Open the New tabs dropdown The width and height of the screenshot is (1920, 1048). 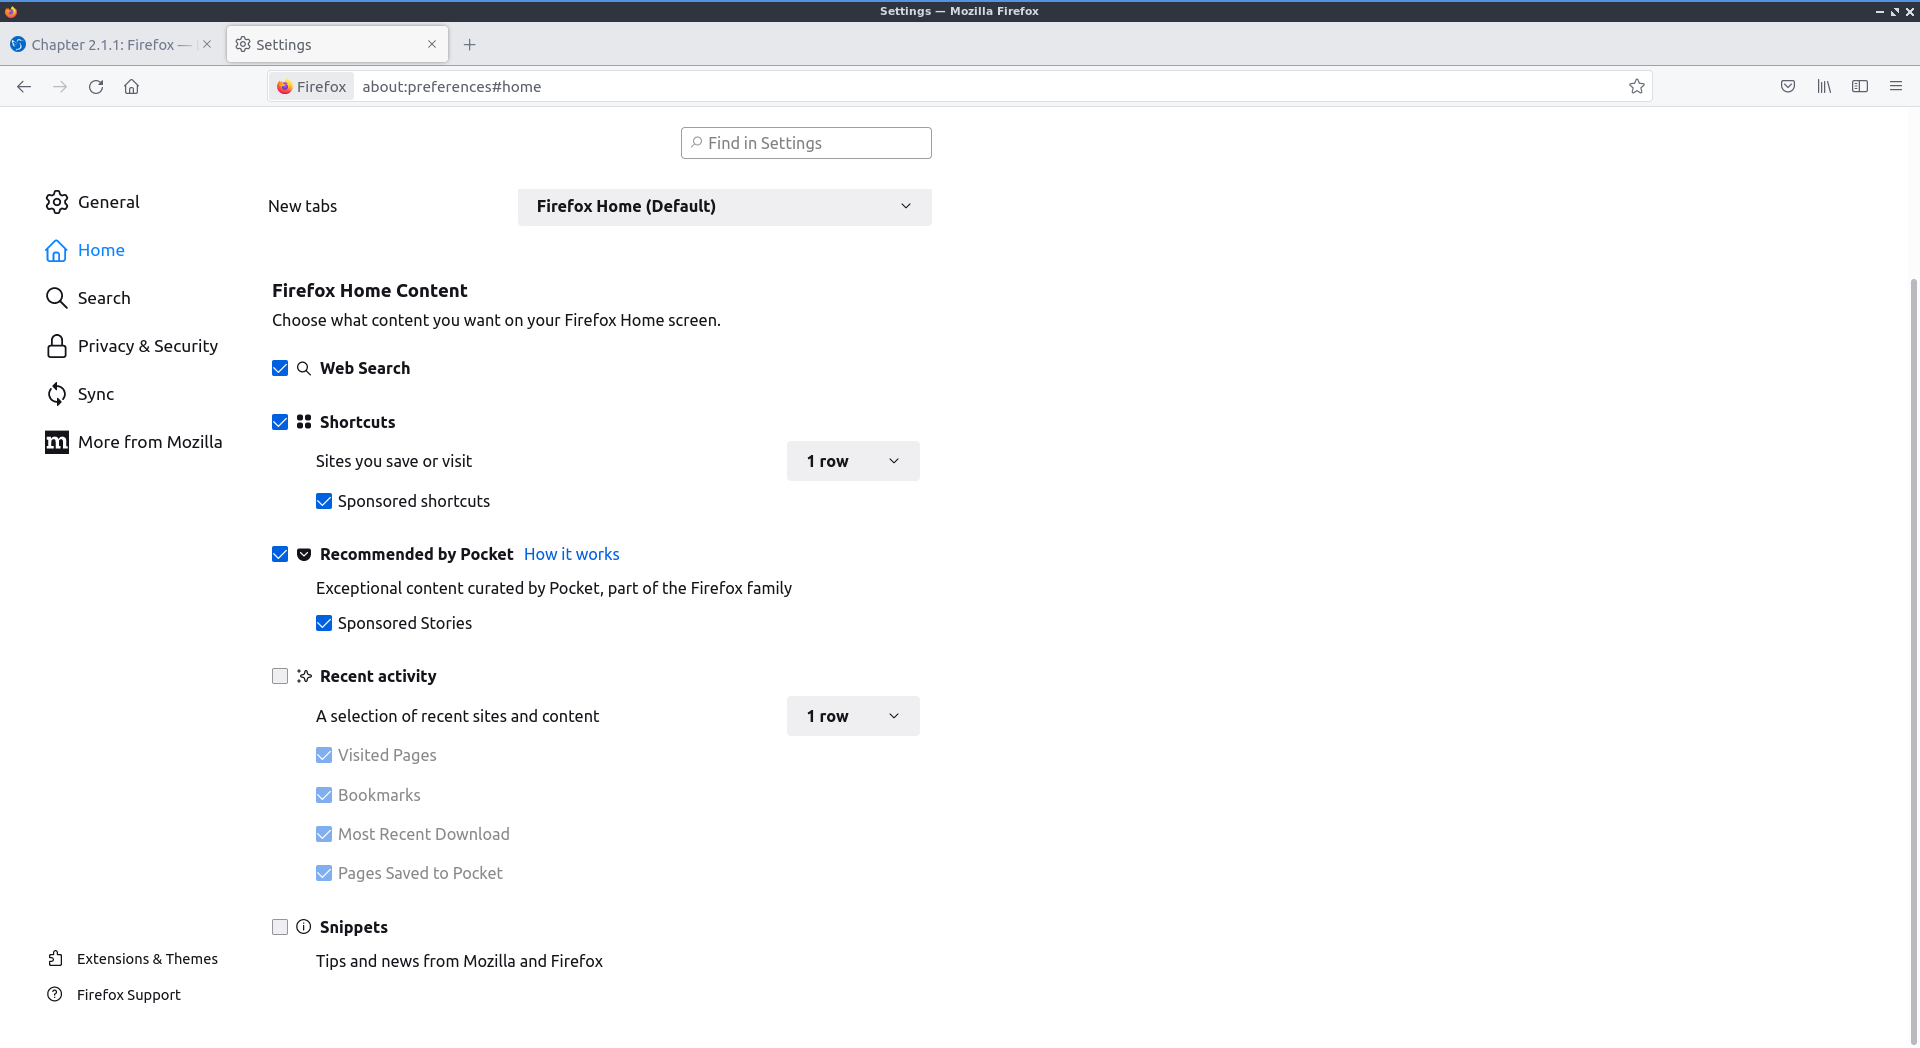pyautogui.click(x=724, y=207)
